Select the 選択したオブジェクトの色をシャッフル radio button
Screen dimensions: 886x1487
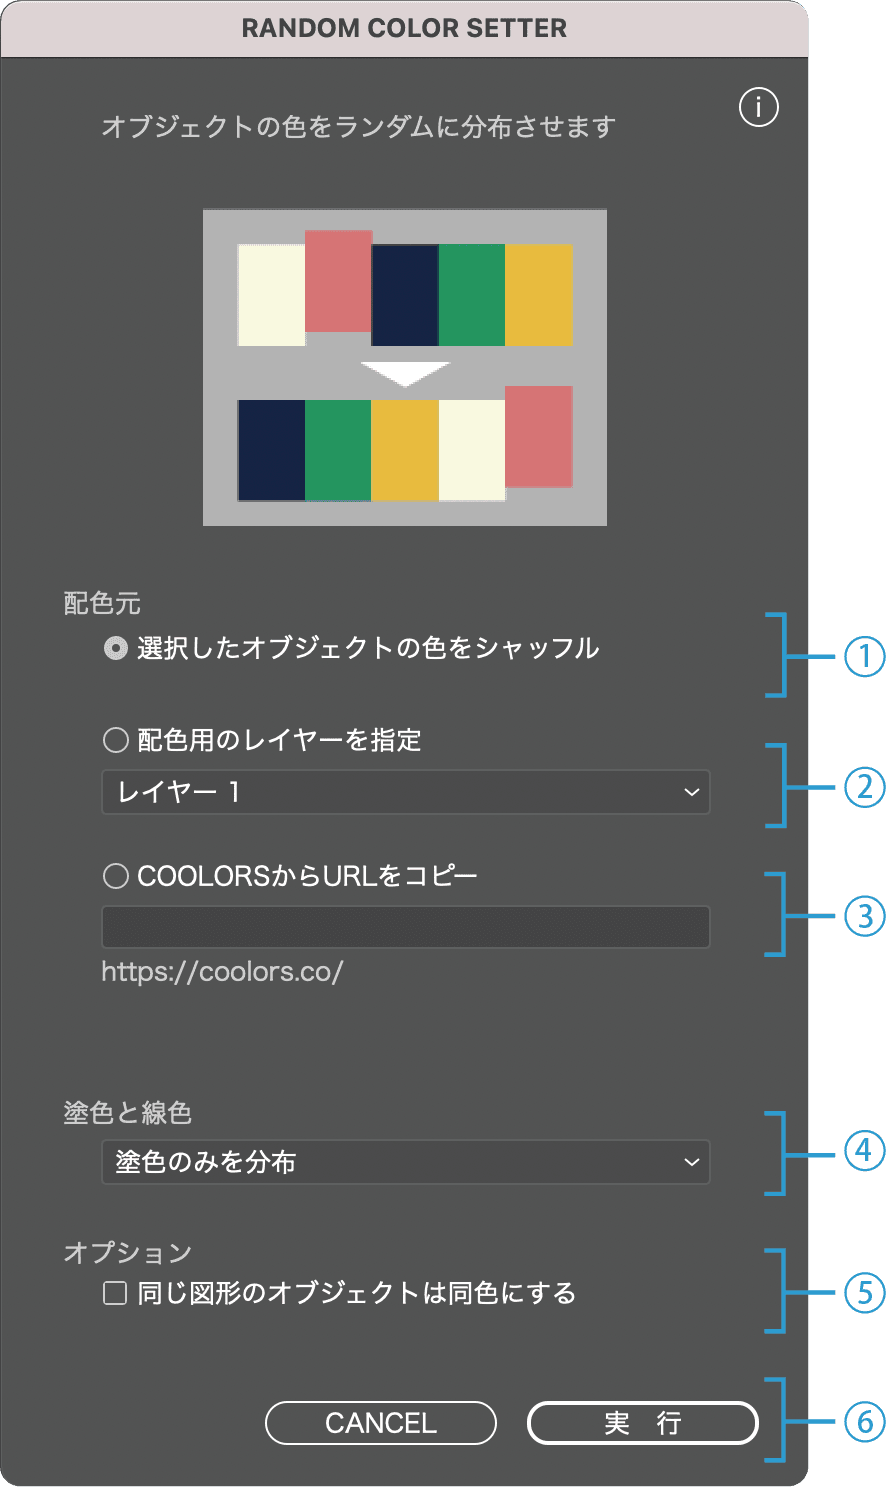(114, 648)
